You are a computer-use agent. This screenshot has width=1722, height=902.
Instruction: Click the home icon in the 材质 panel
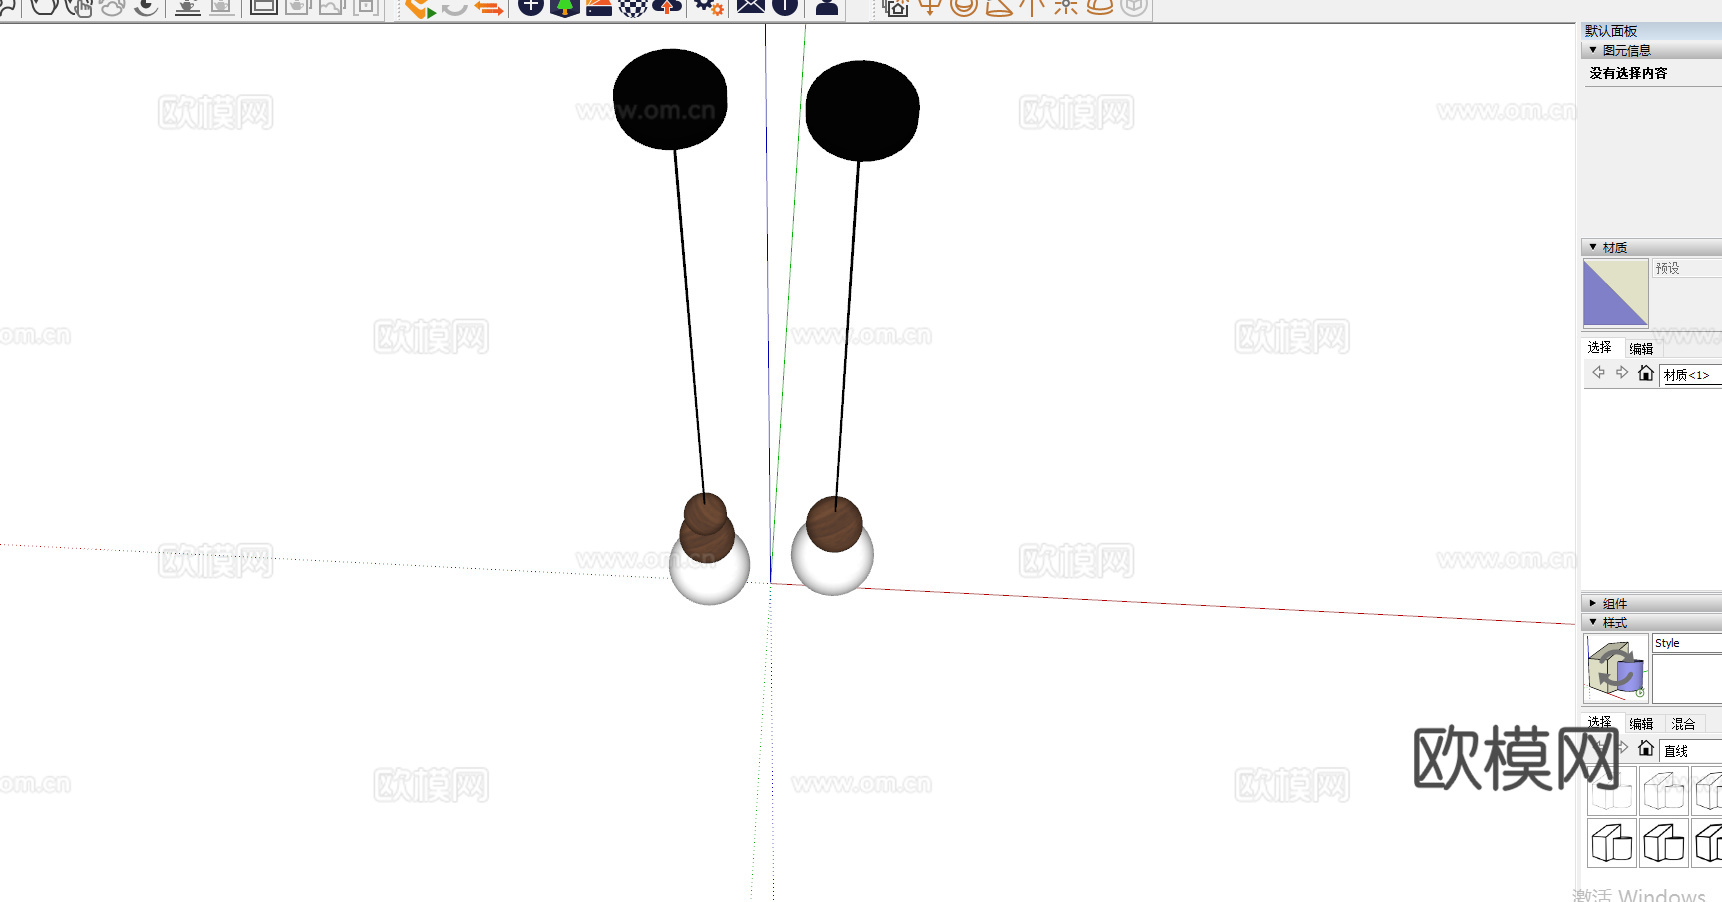tap(1646, 373)
